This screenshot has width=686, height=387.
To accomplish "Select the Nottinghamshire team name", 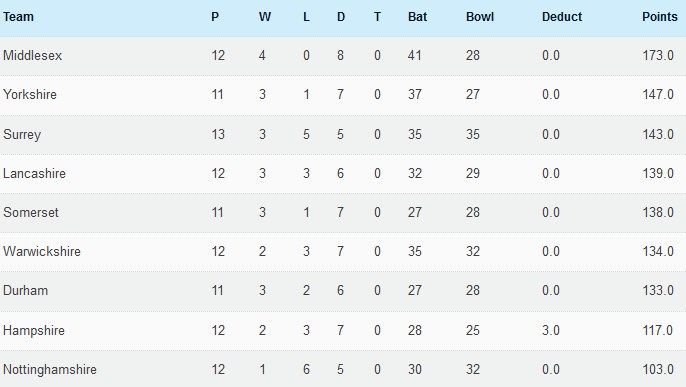I will pyautogui.click(x=50, y=370).
